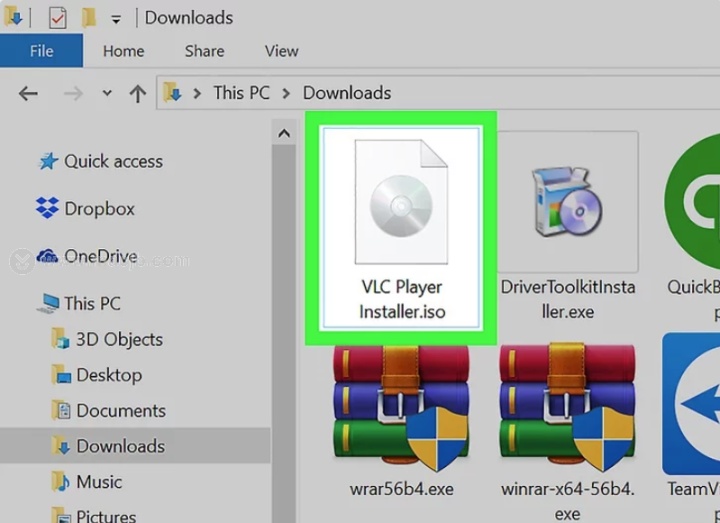The width and height of the screenshot is (720, 523).
Task: Click the Back navigation arrow
Action: pyautogui.click(x=28, y=94)
